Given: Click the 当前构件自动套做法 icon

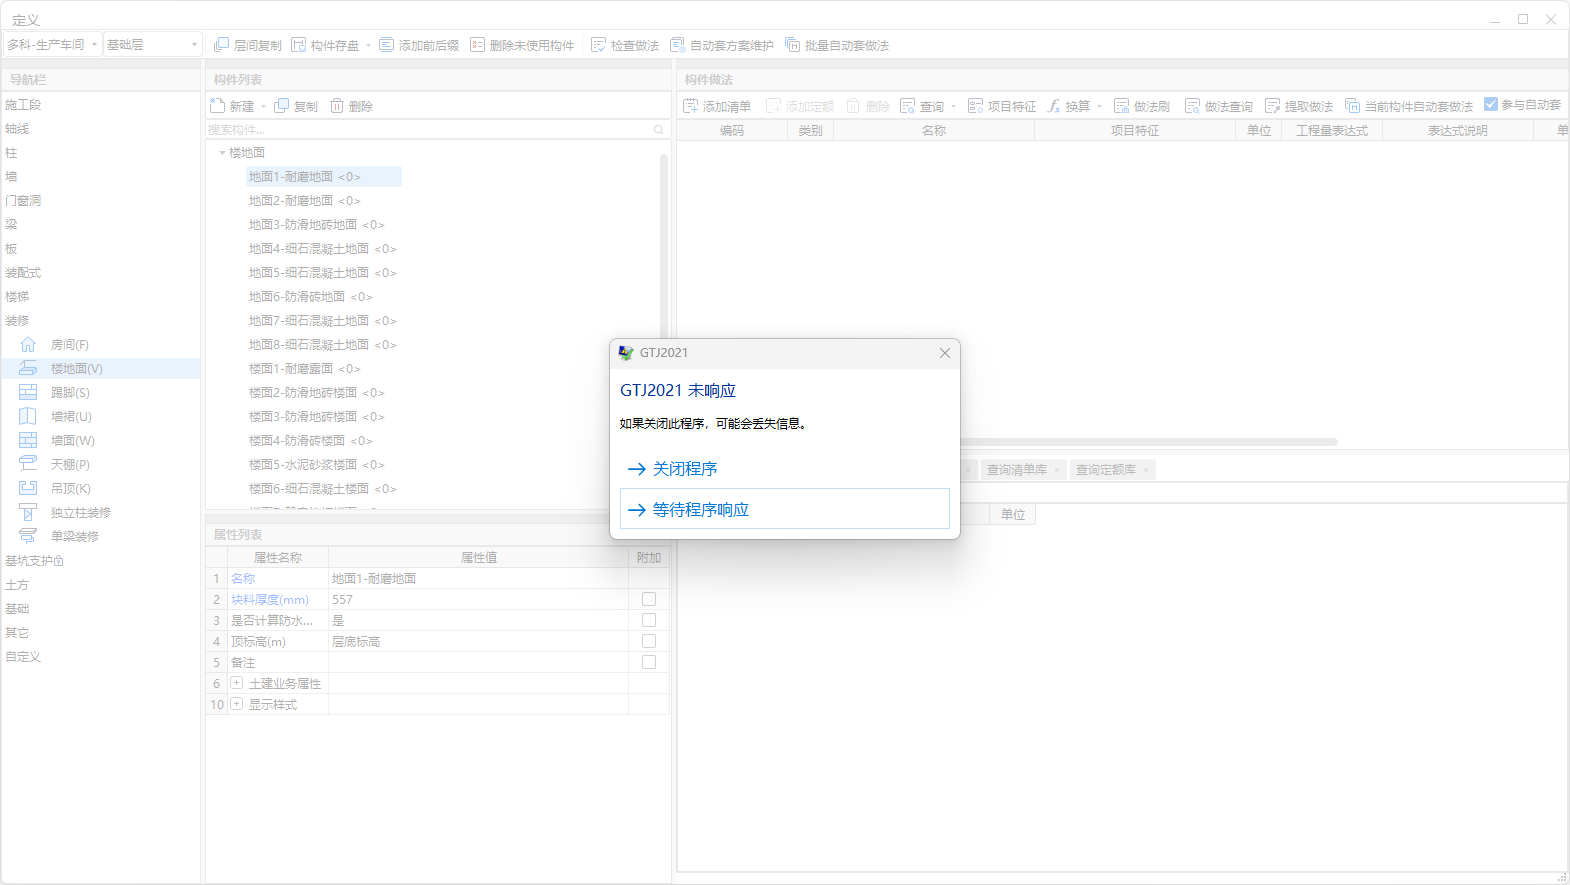Looking at the screenshot, I should tap(1353, 106).
